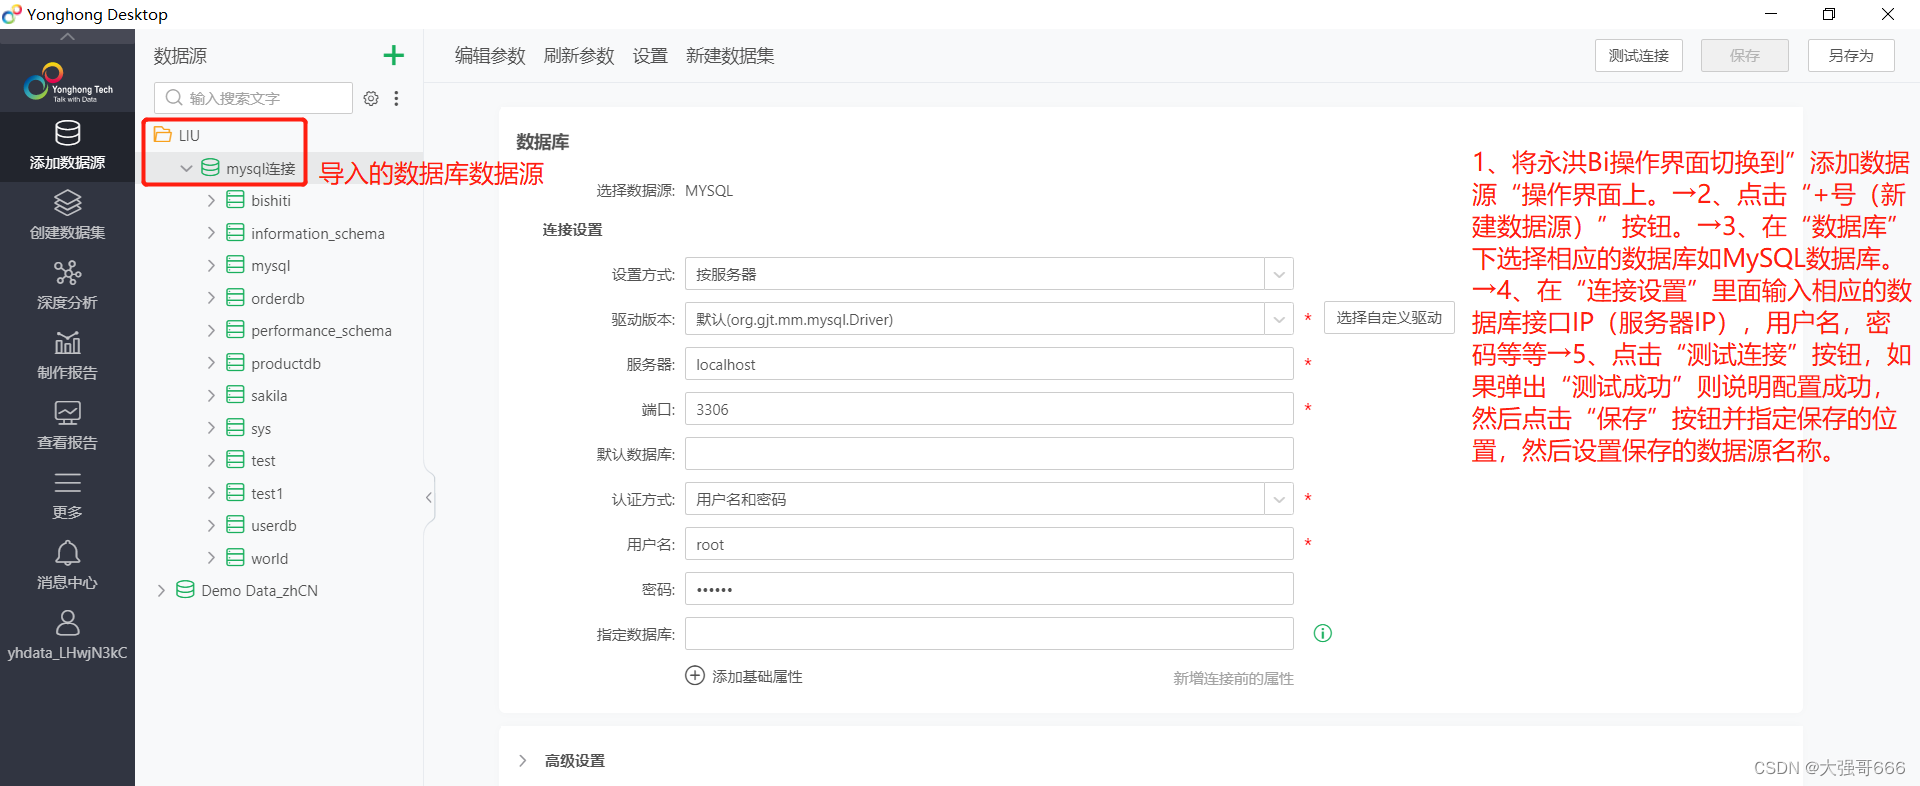Expand the sys database node
Viewport: 1920px width, 786px height.
pyautogui.click(x=211, y=427)
